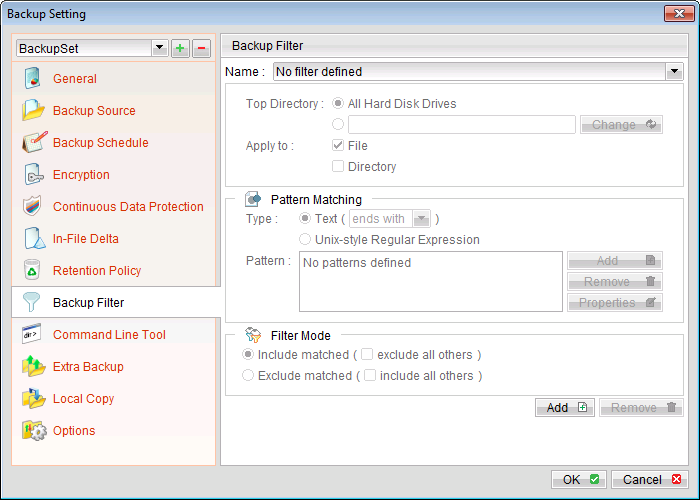The height and width of the screenshot is (500, 700).
Task: Toggle exclude all others checkbox
Action: click(367, 354)
